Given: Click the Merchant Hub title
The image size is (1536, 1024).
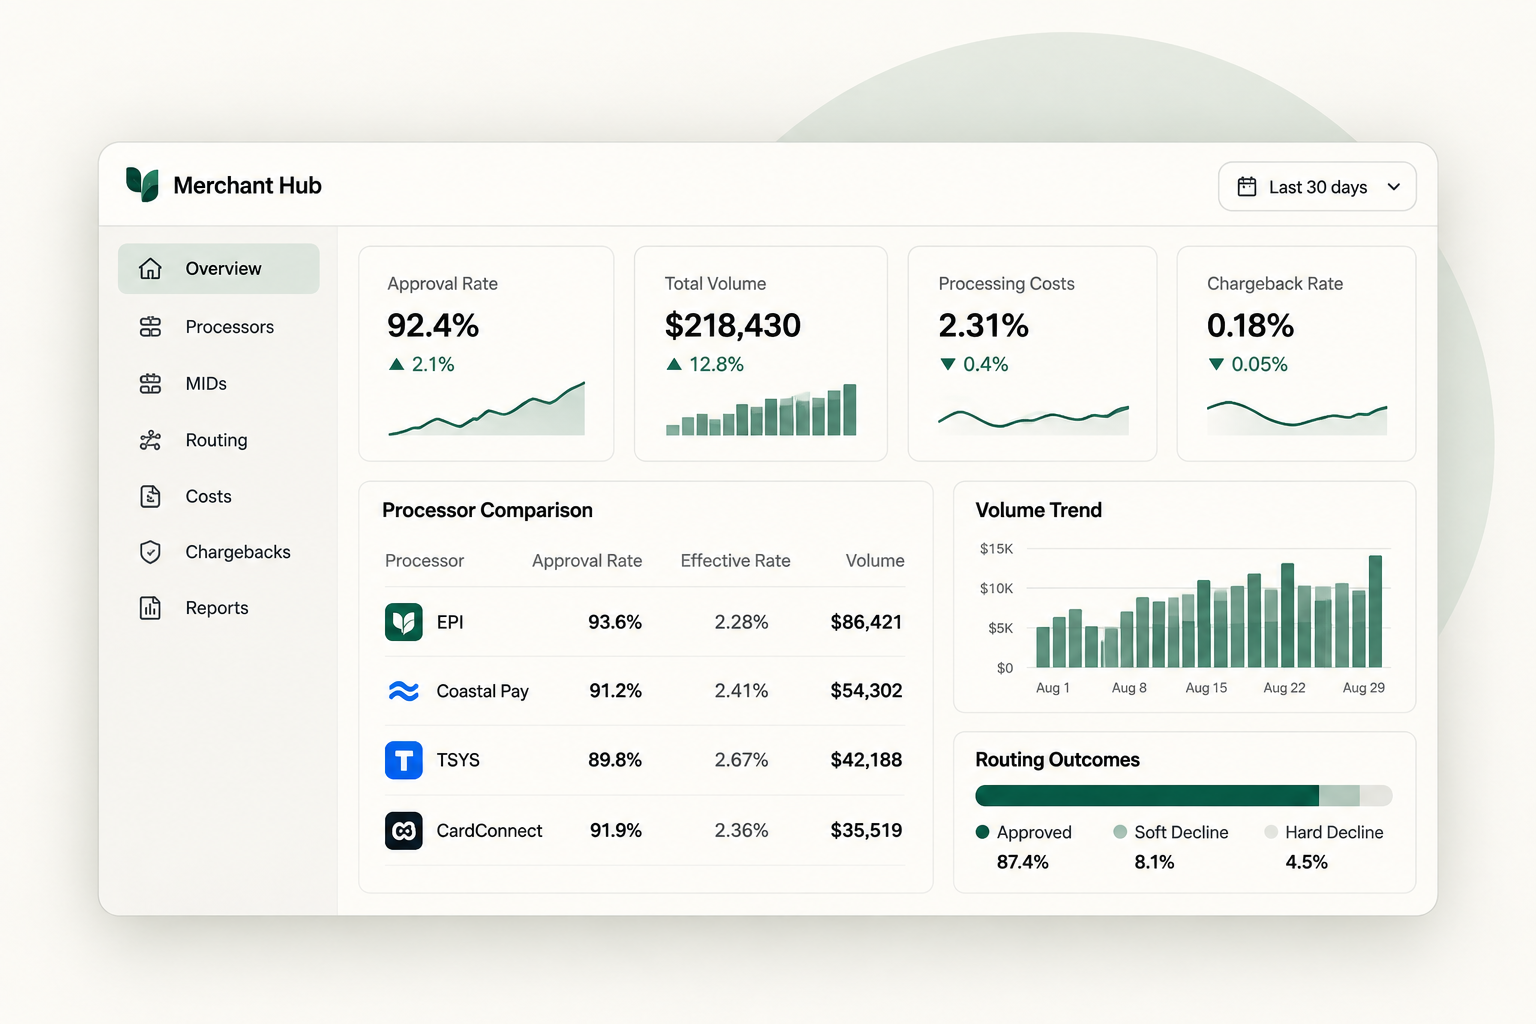Looking at the screenshot, I should pyautogui.click(x=247, y=185).
